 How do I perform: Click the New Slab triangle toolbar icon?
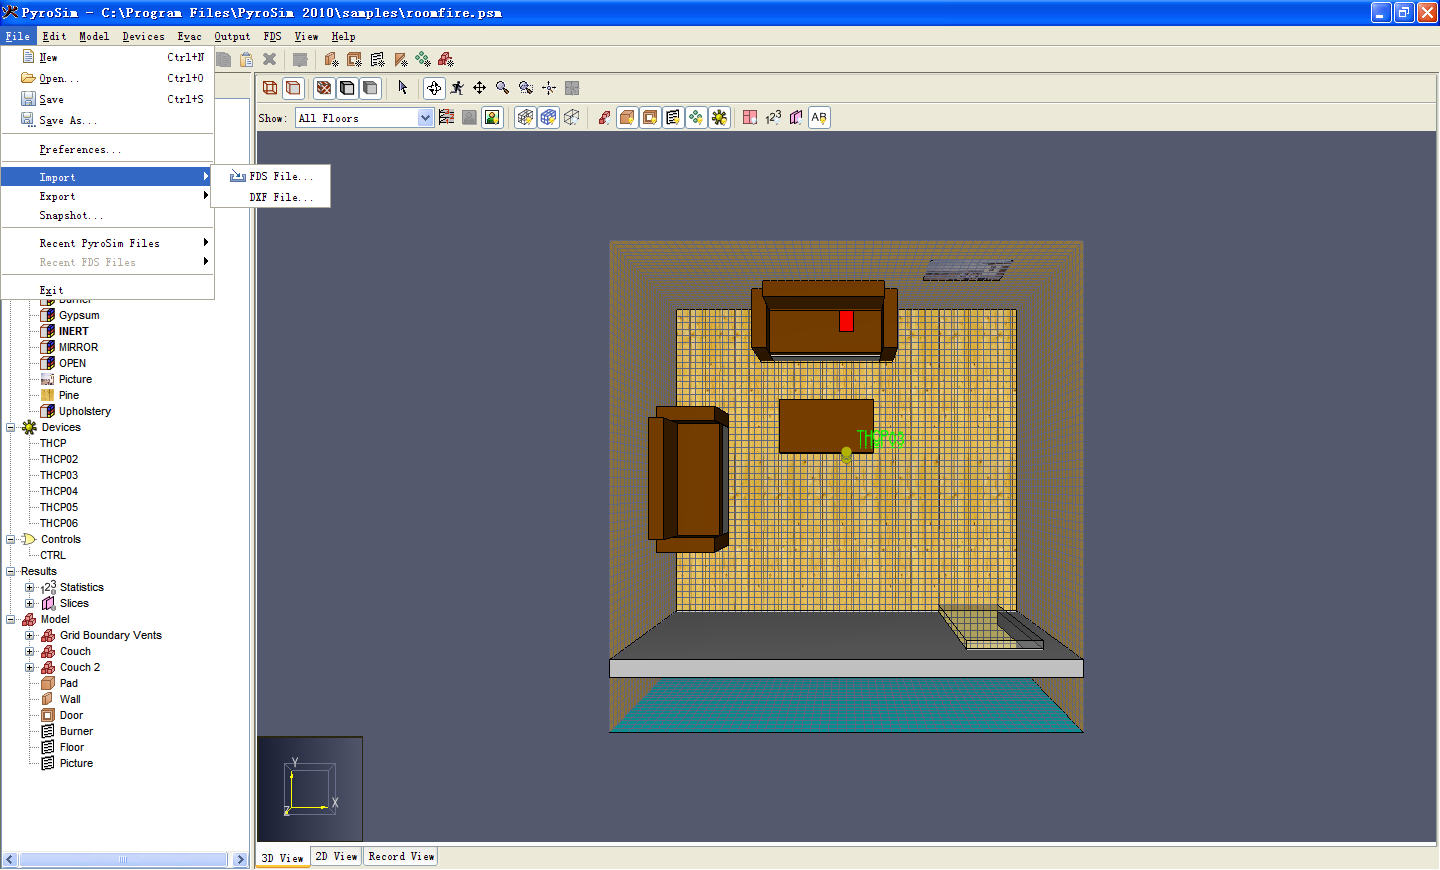pyautogui.click(x=400, y=60)
